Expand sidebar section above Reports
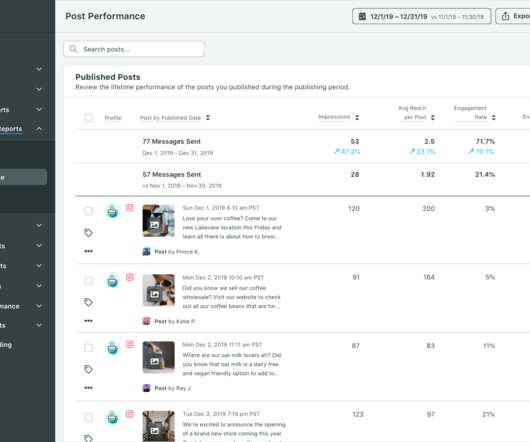 click(x=39, y=109)
